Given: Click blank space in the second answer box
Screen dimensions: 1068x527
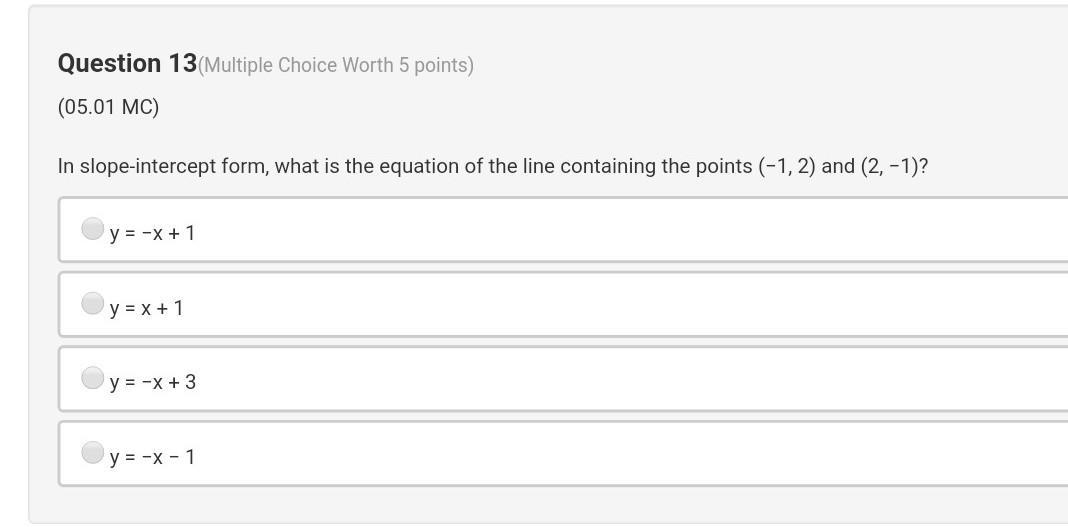Looking at the screenshot, I should pos(600,305).
